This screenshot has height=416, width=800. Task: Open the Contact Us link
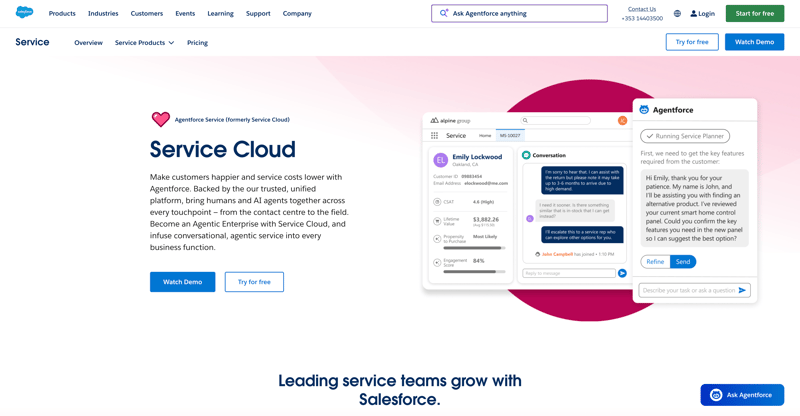click(642, 9)
